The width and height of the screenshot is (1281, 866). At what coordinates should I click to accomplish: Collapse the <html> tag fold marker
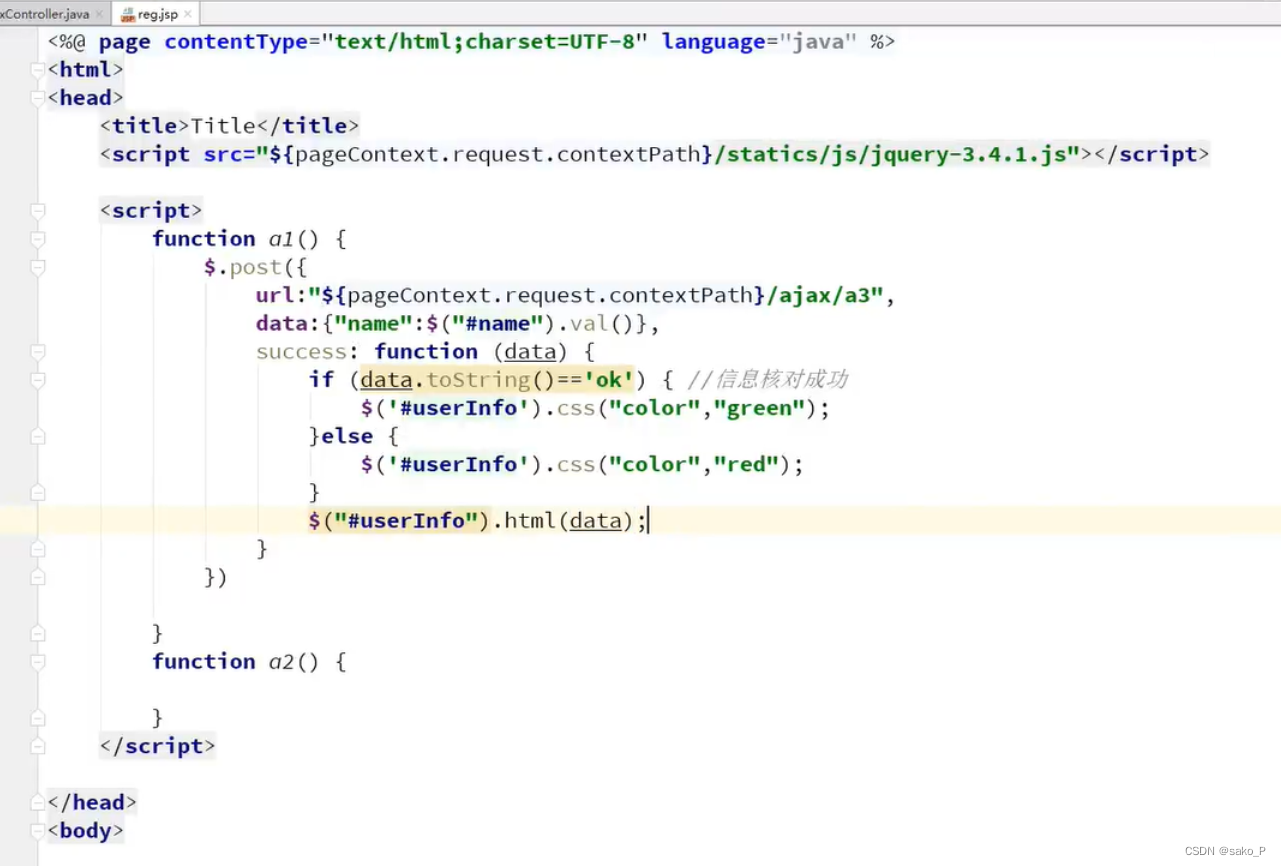click(x=38, y=70)
